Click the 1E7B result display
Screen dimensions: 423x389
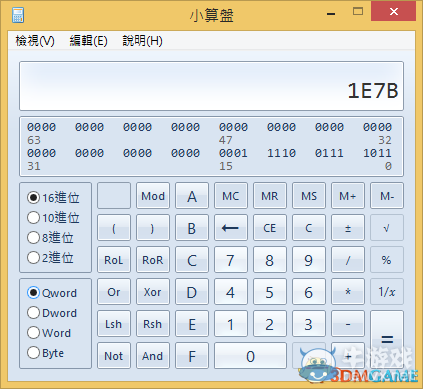(211, 86)
